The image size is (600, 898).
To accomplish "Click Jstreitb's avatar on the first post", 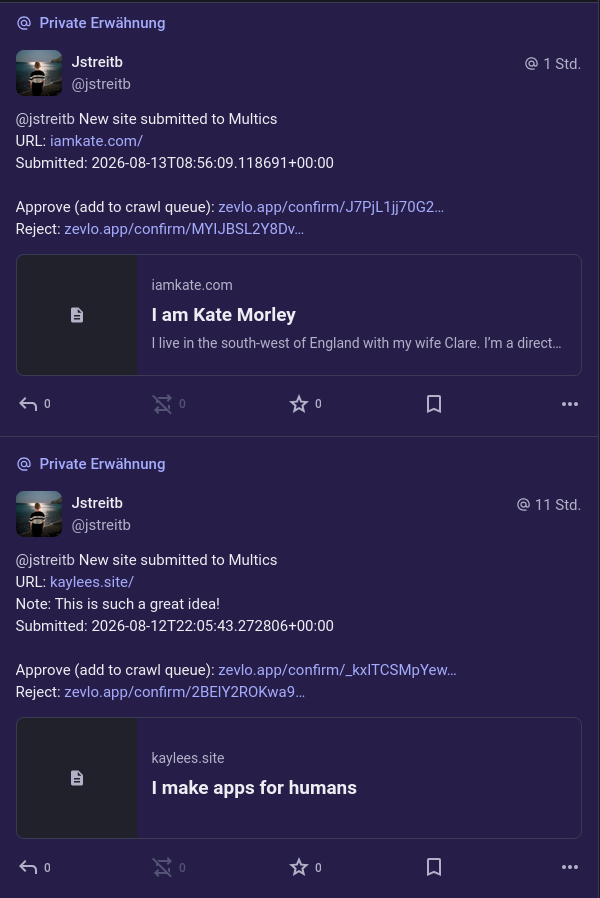I will [39, 73].
